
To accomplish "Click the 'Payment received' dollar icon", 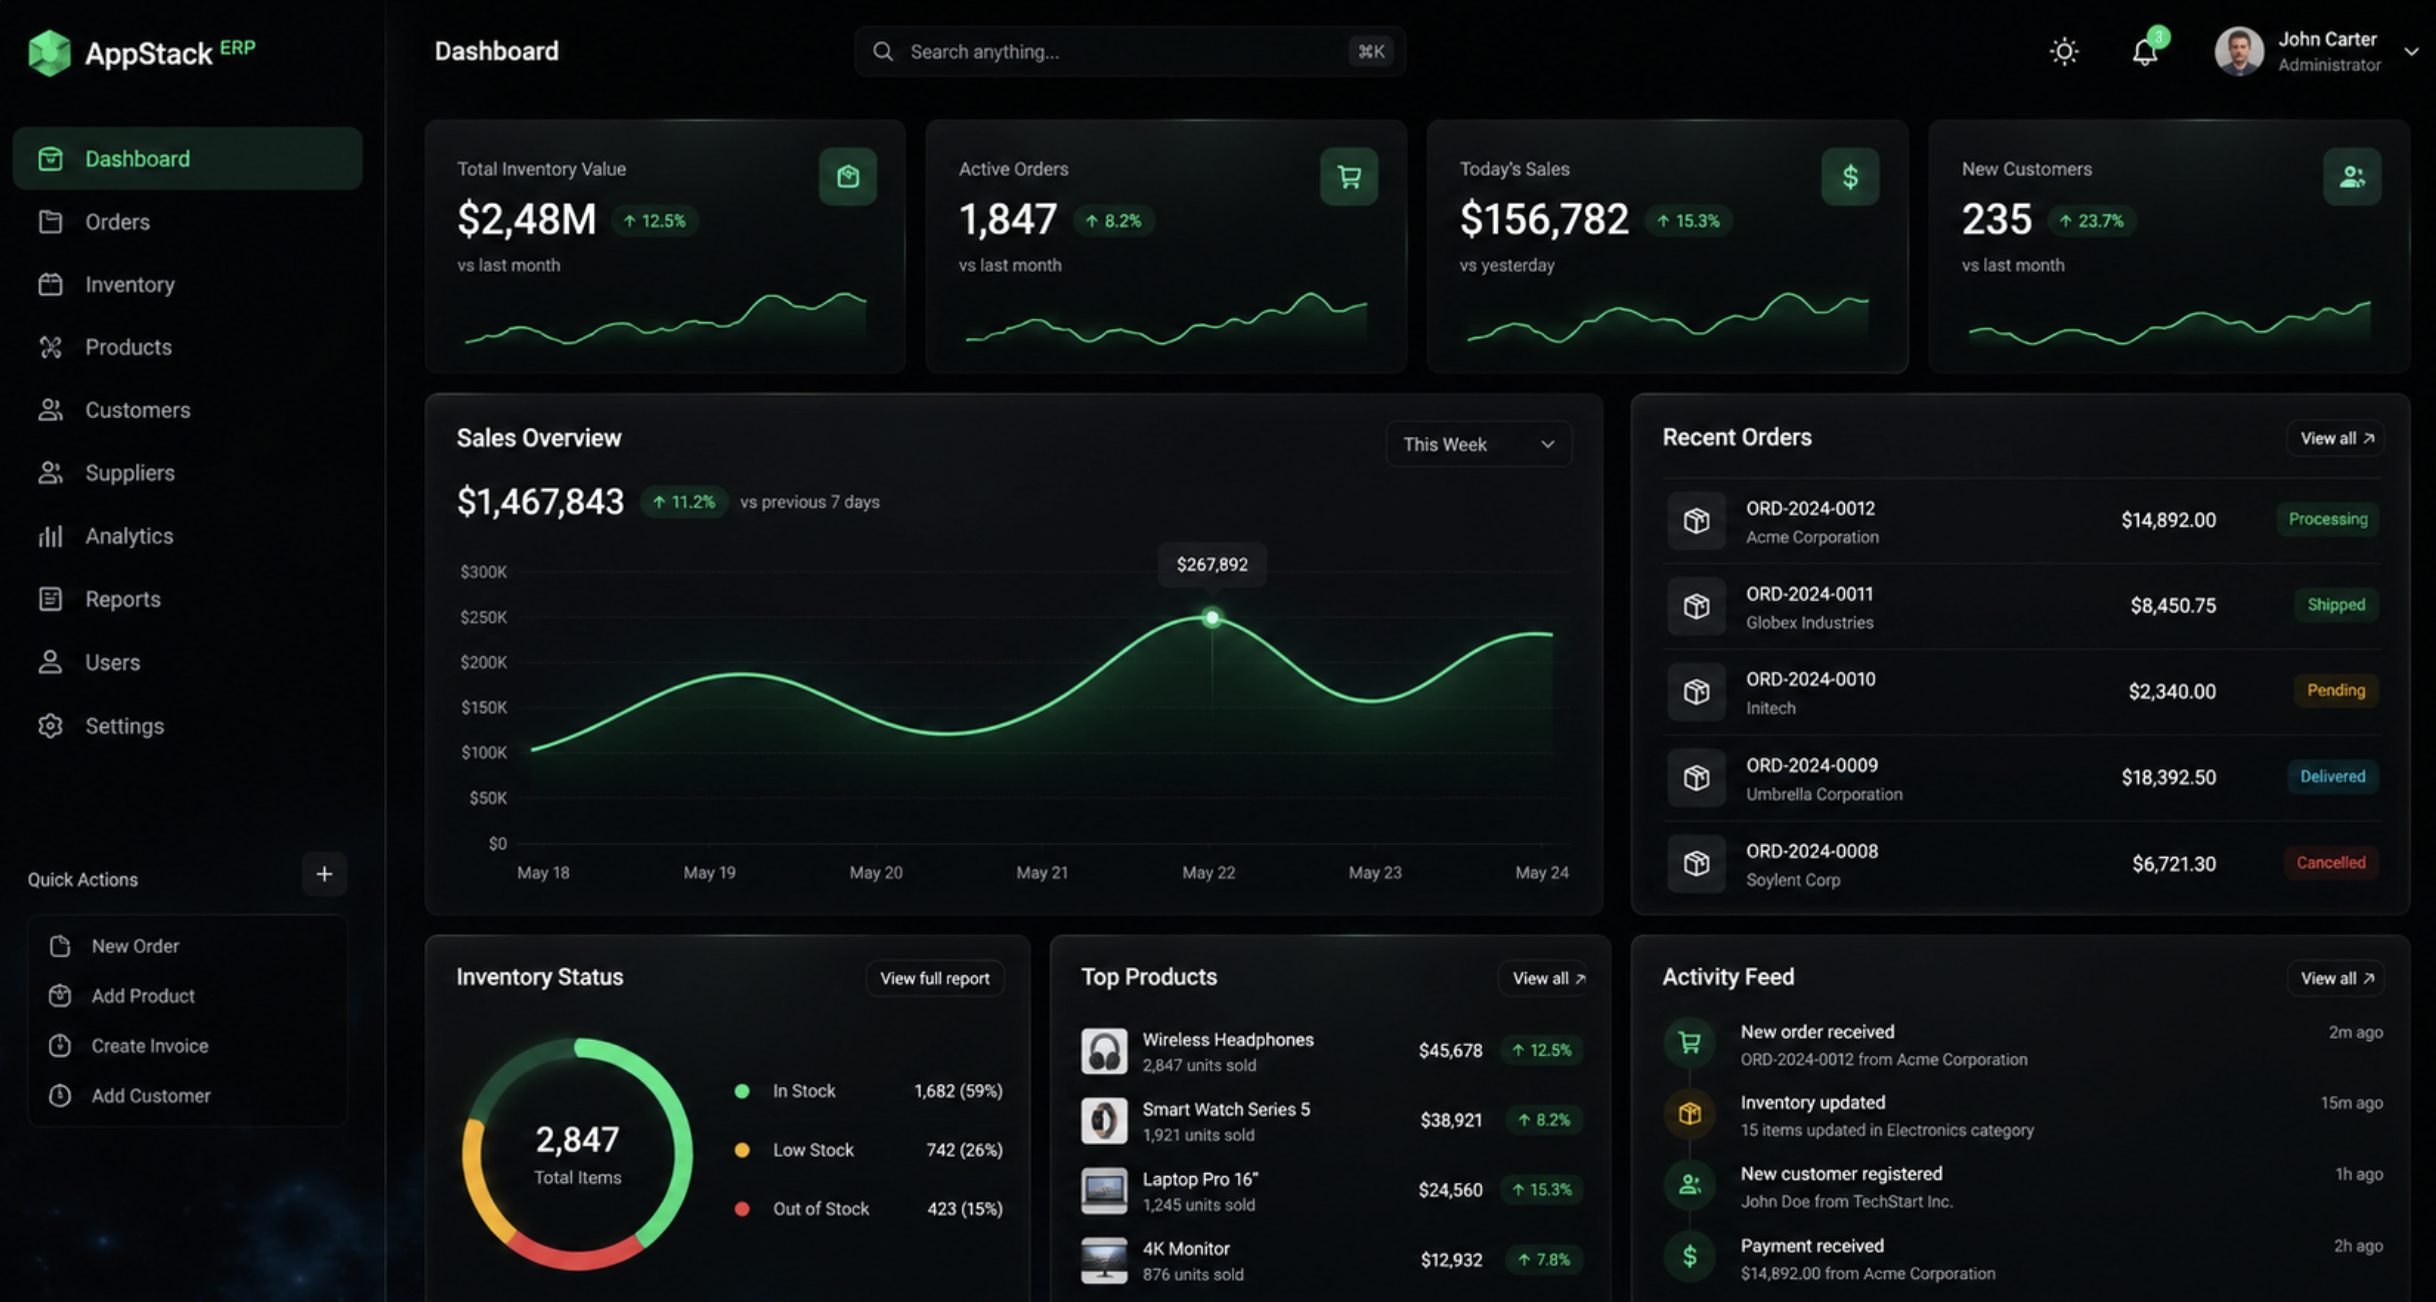I will (1689, 1257).
